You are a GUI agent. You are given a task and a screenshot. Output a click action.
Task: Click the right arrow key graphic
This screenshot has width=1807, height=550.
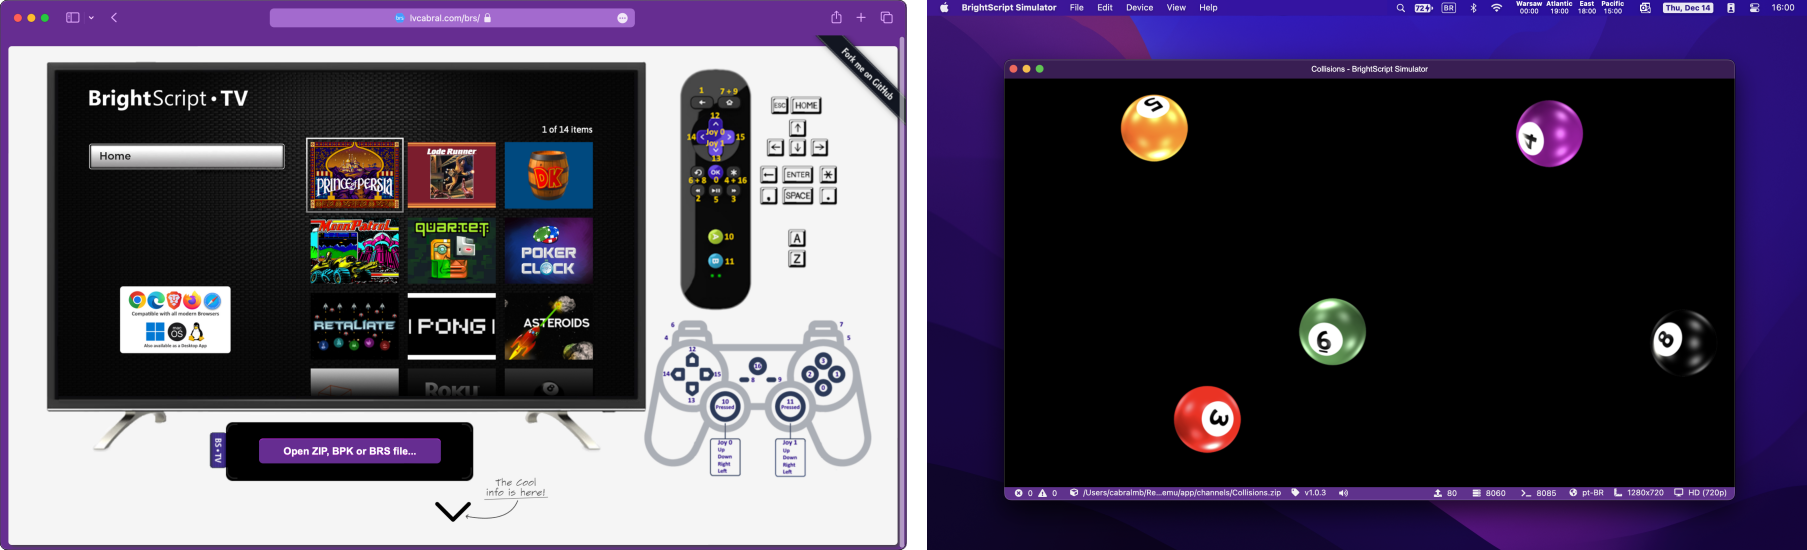tap(819, 148)
